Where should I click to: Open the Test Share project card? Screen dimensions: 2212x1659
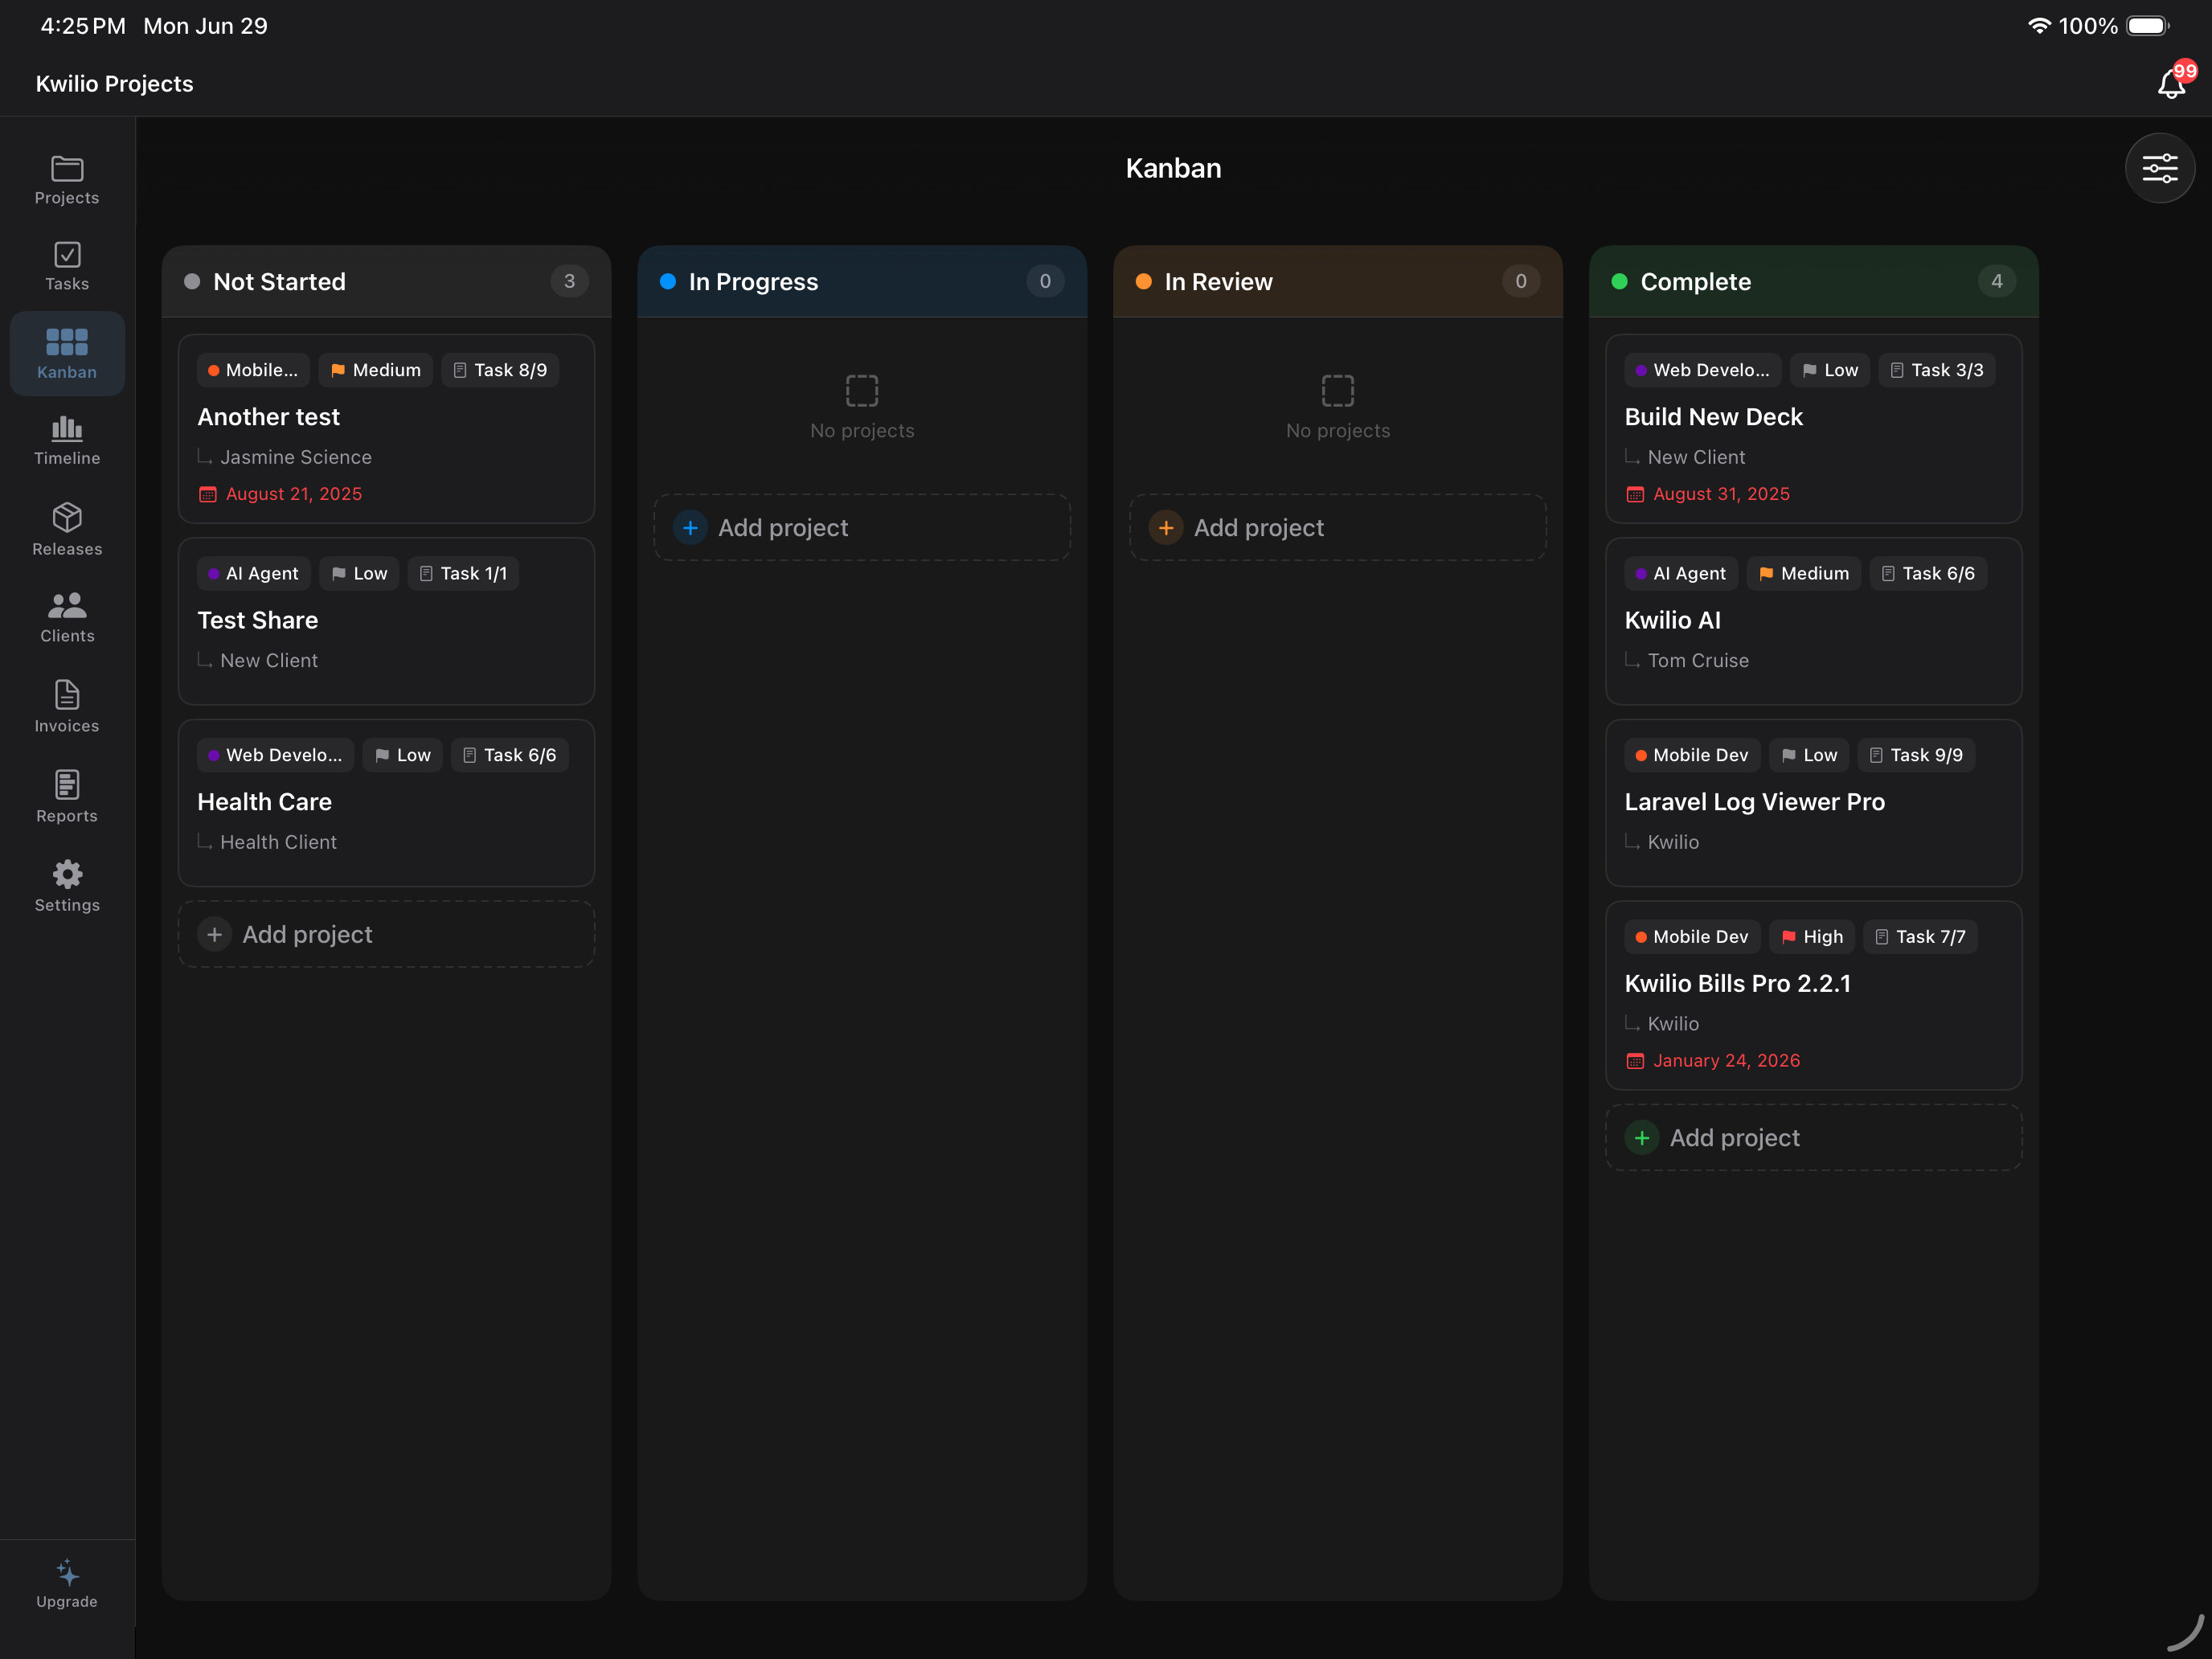[386, 621]
